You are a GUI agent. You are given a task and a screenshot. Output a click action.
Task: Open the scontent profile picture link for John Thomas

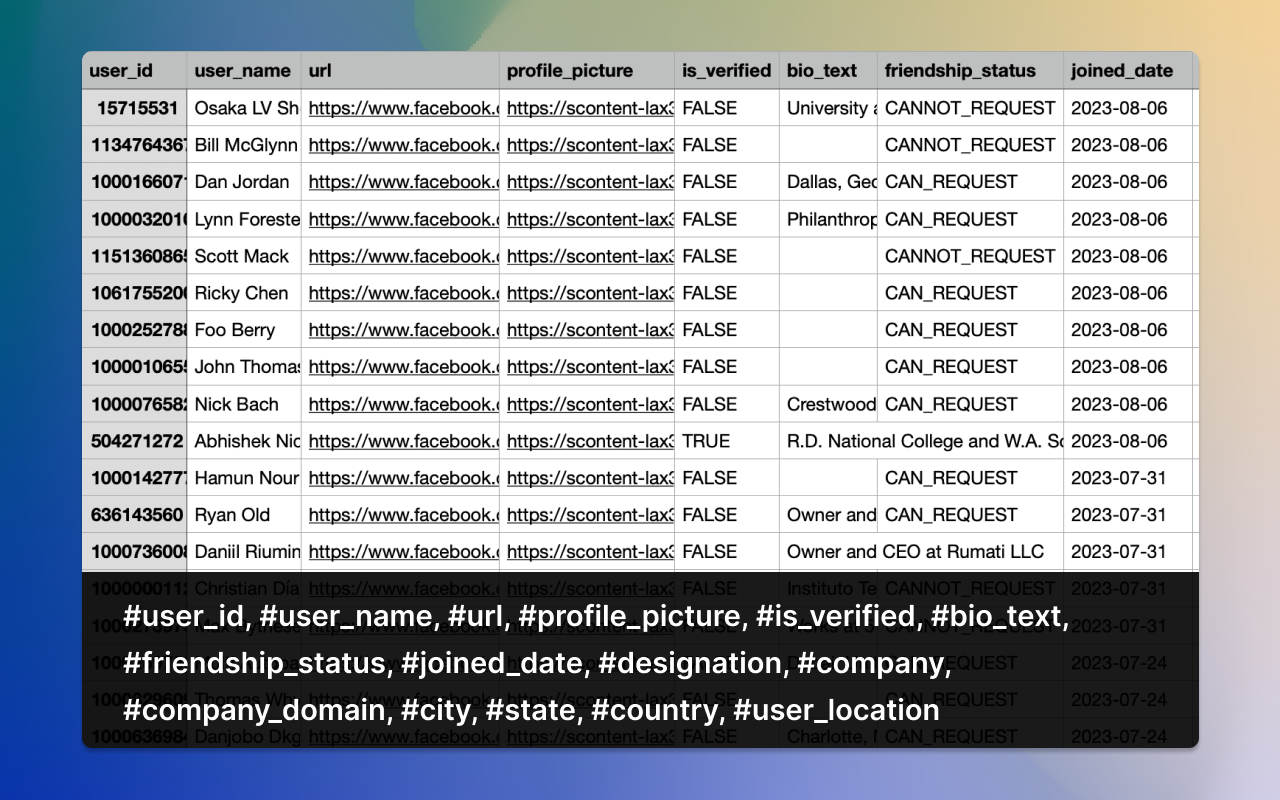(590, 367)
